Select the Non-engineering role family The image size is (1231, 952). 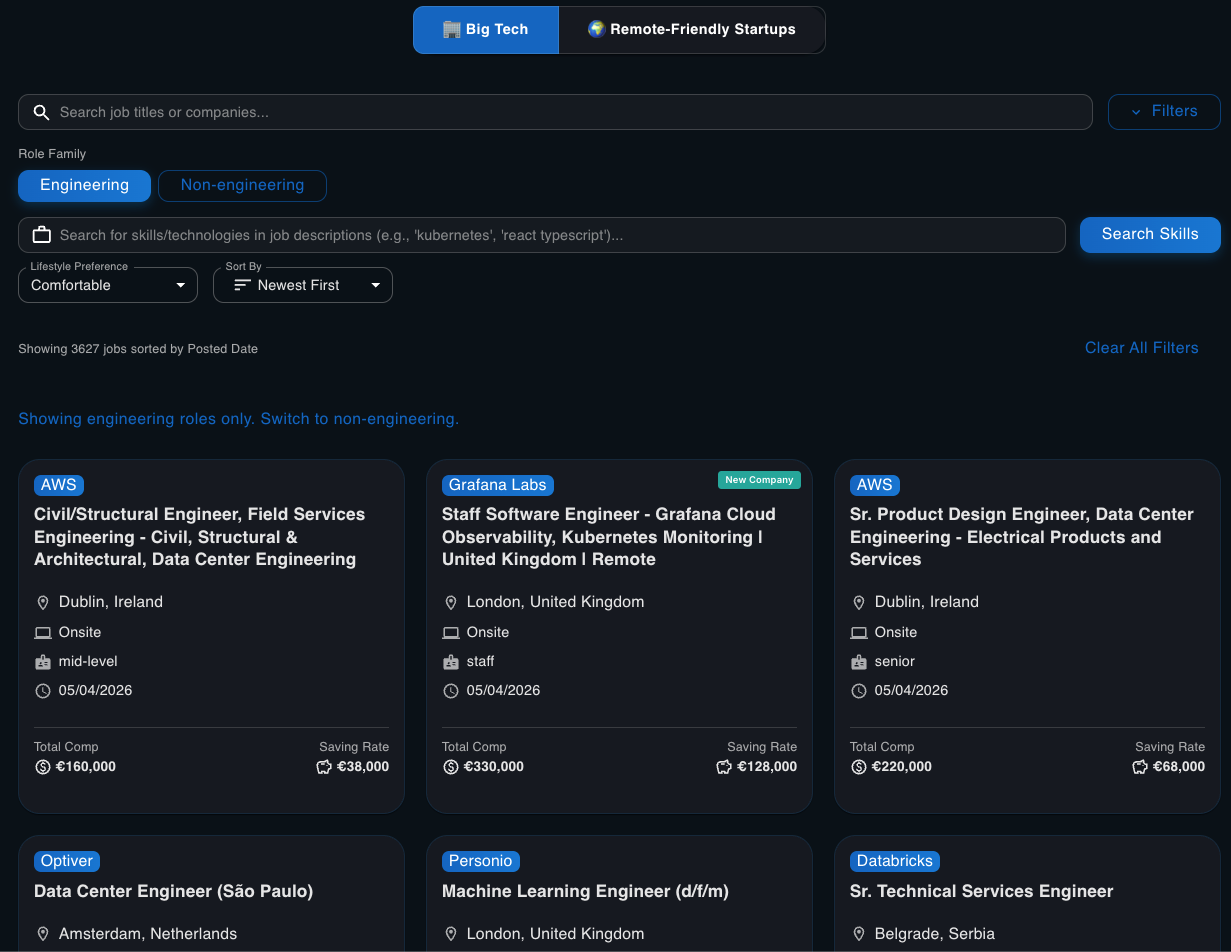242,185
